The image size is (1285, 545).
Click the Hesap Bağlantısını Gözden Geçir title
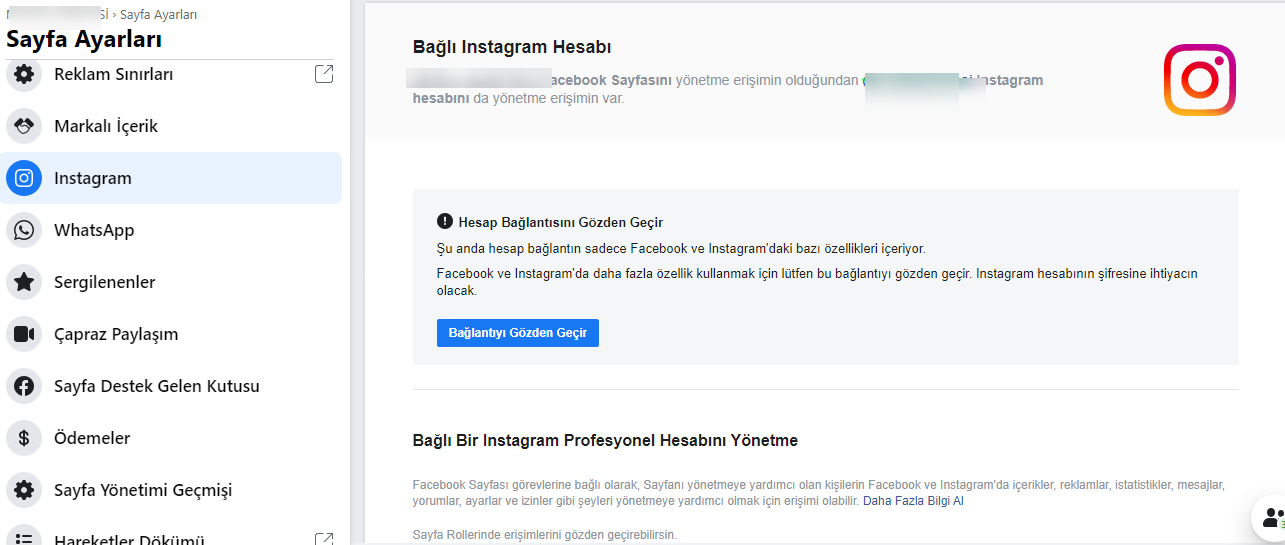[561, 222]
